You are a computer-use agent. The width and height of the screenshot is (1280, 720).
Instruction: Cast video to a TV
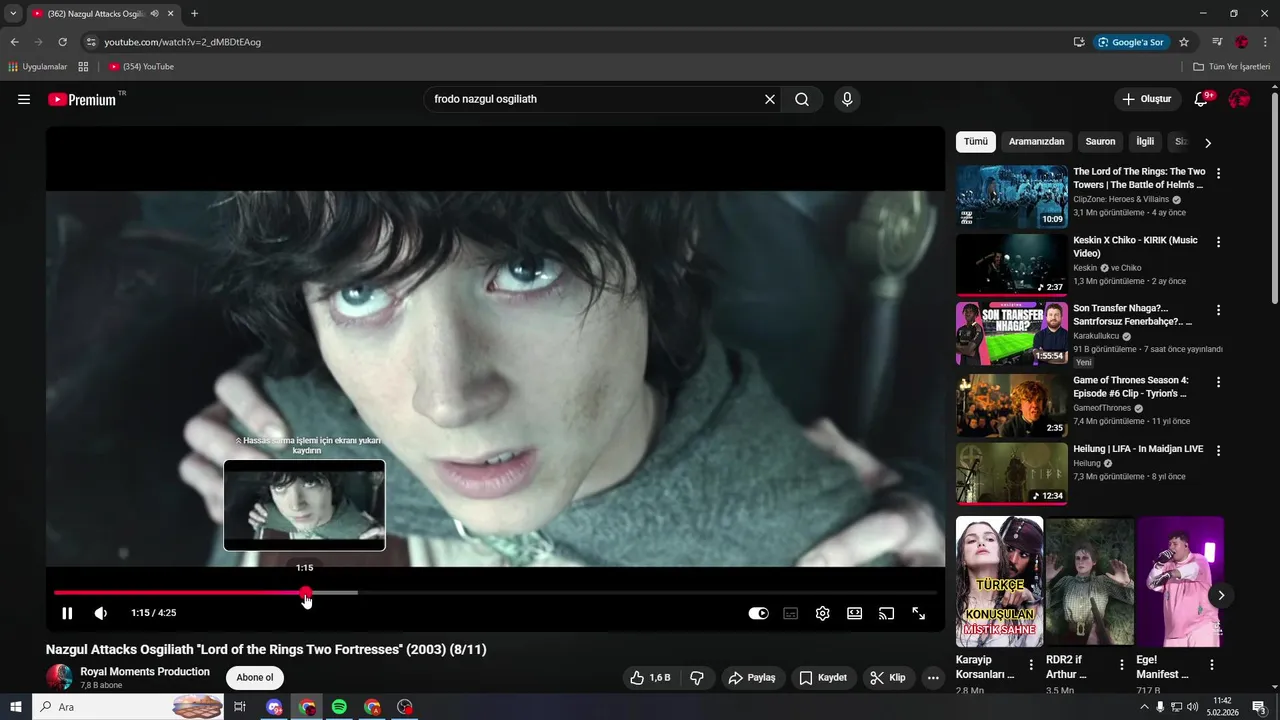coord(887,613)
